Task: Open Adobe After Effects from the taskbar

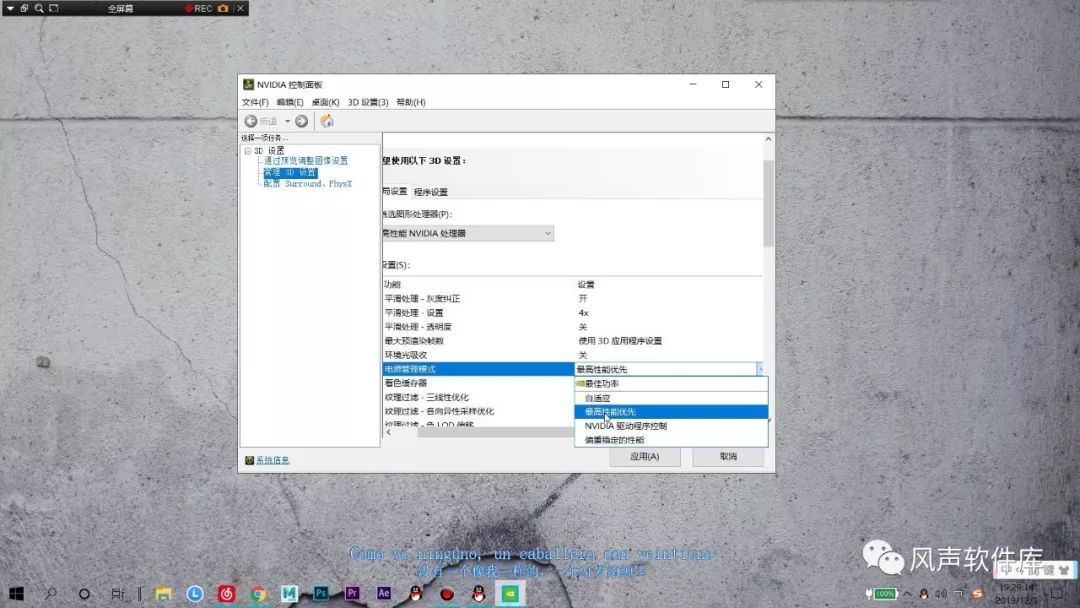Action: point(384,593)
